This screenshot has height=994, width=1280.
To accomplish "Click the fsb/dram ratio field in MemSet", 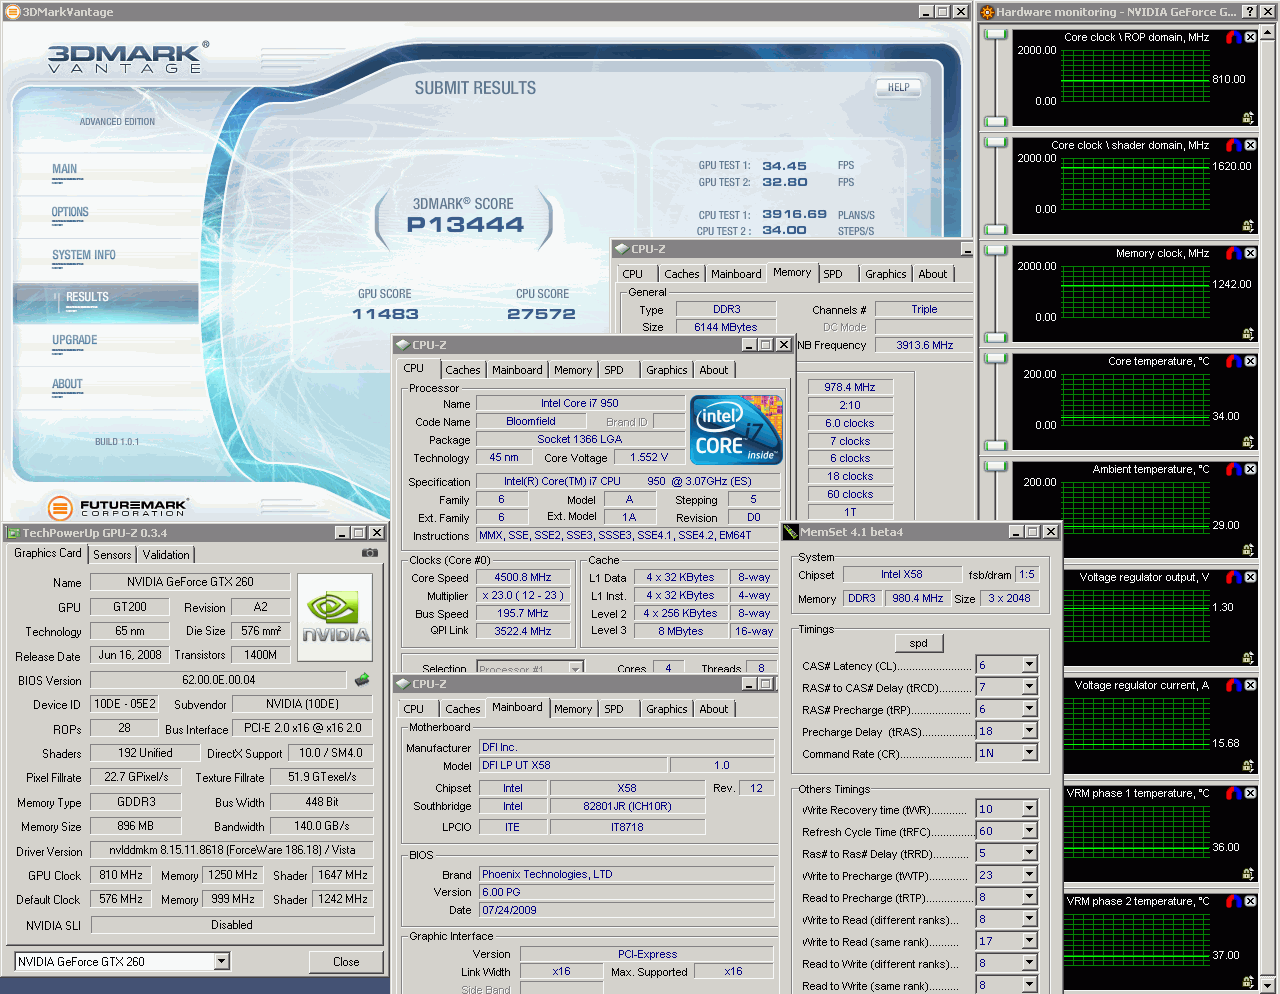I will 1027,575.
